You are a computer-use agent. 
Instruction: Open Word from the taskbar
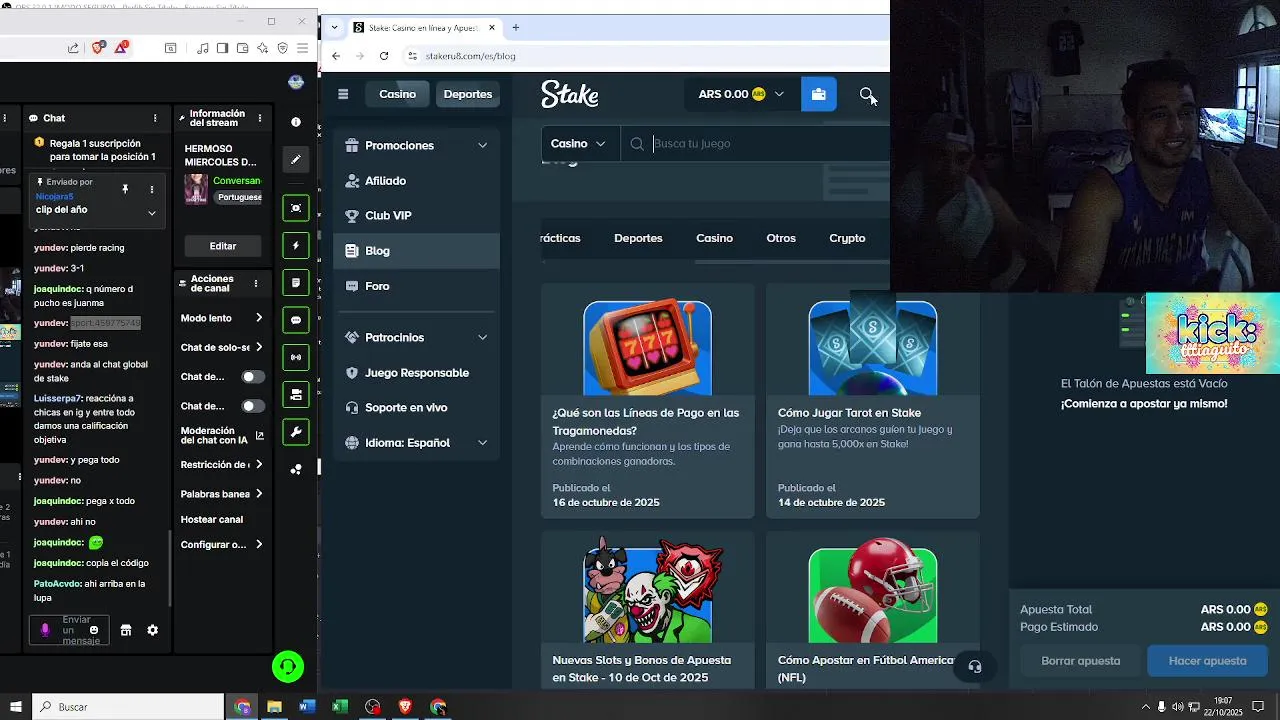[307, 707]
